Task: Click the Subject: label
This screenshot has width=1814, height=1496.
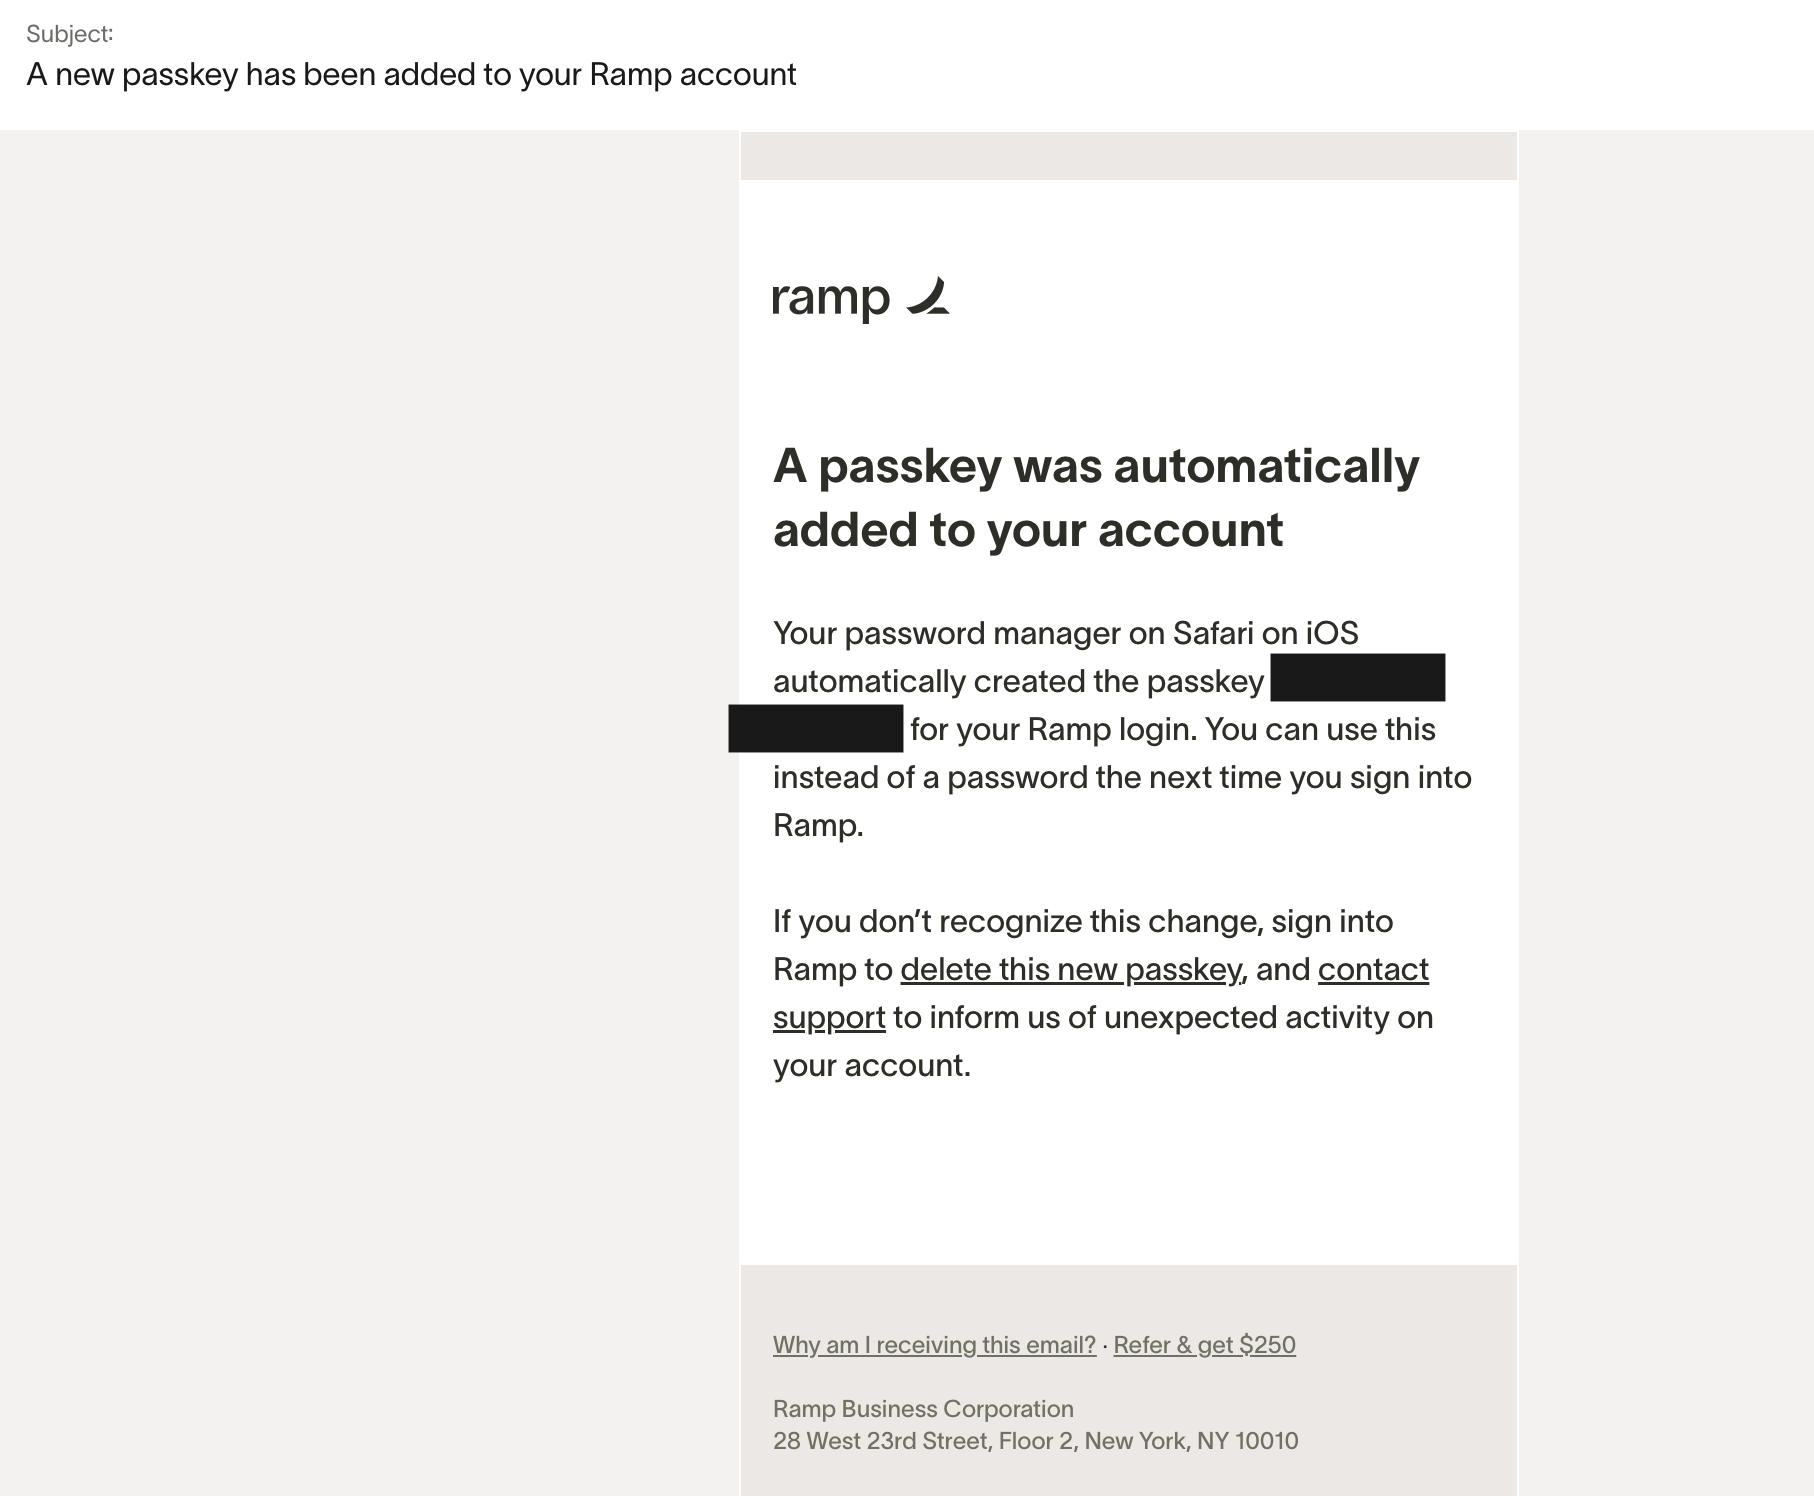Action: point(70,34)
